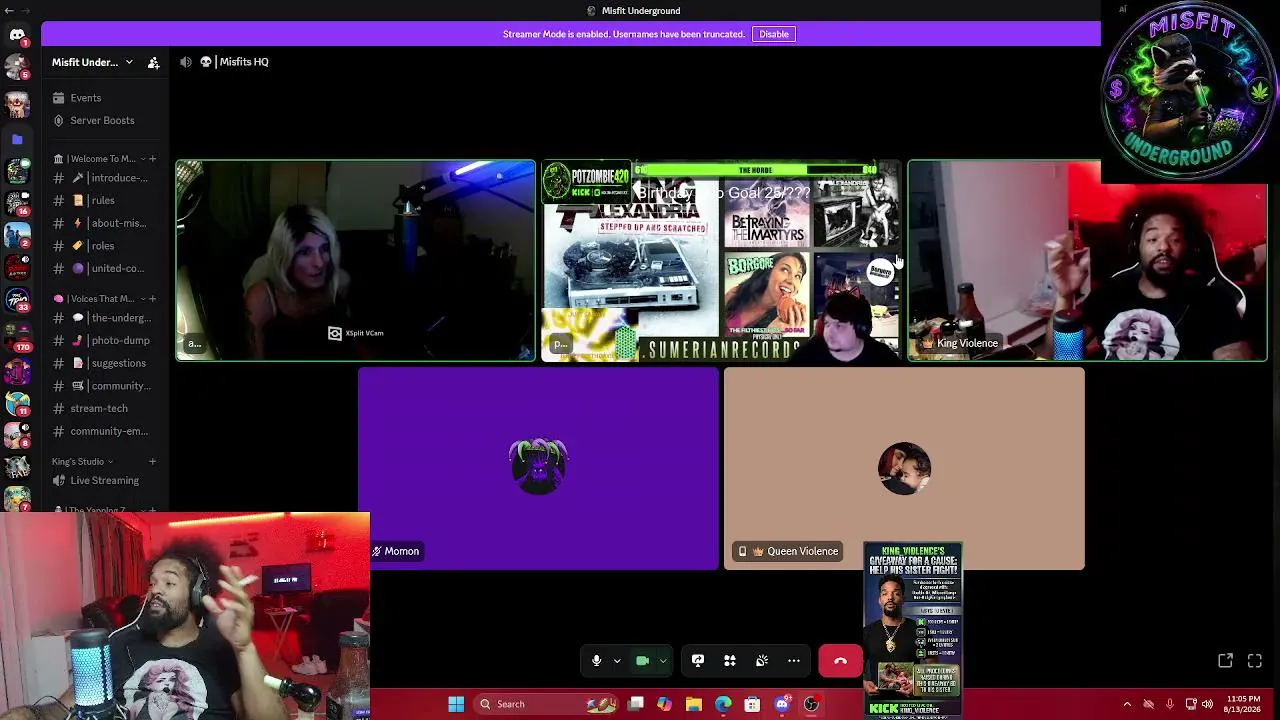Pop out the call window

tap(1225, 661)
